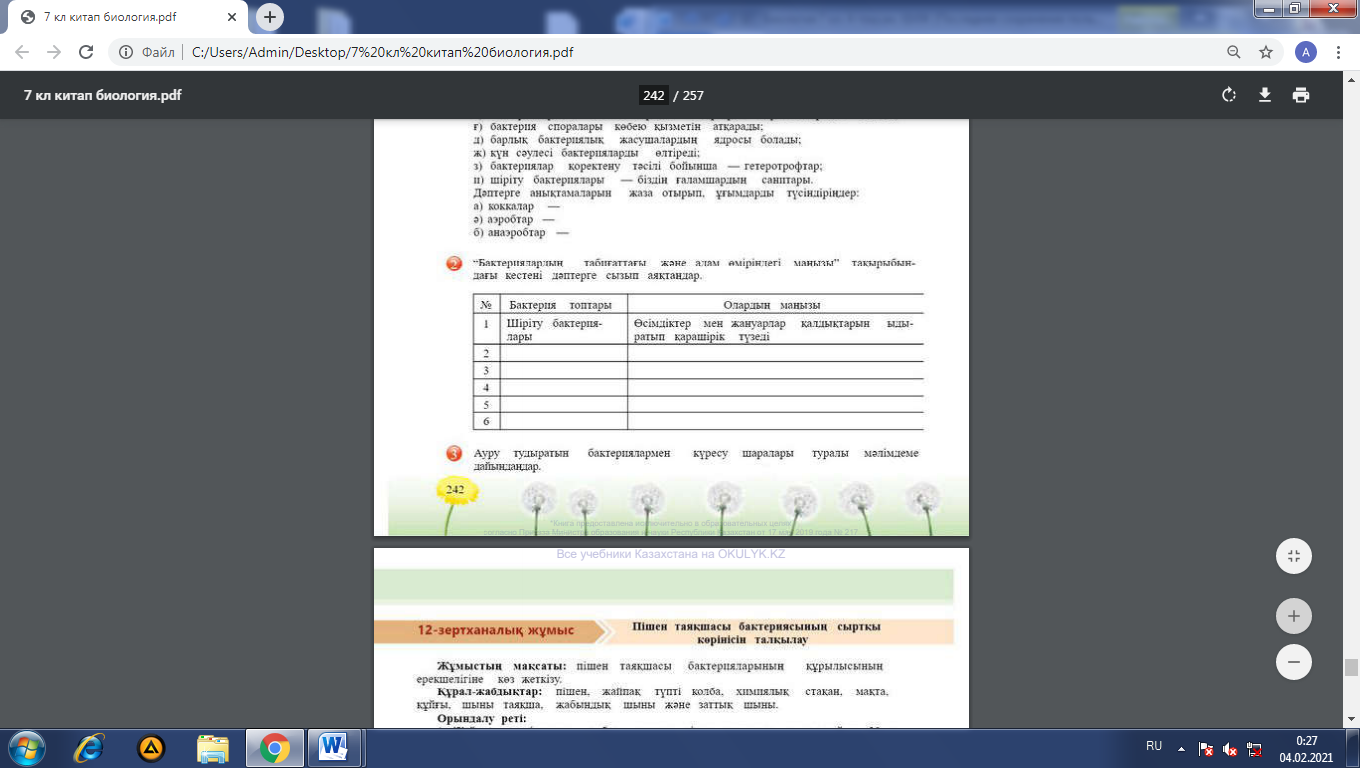
Task: Open a new browser tab
Action: [270, 17]
